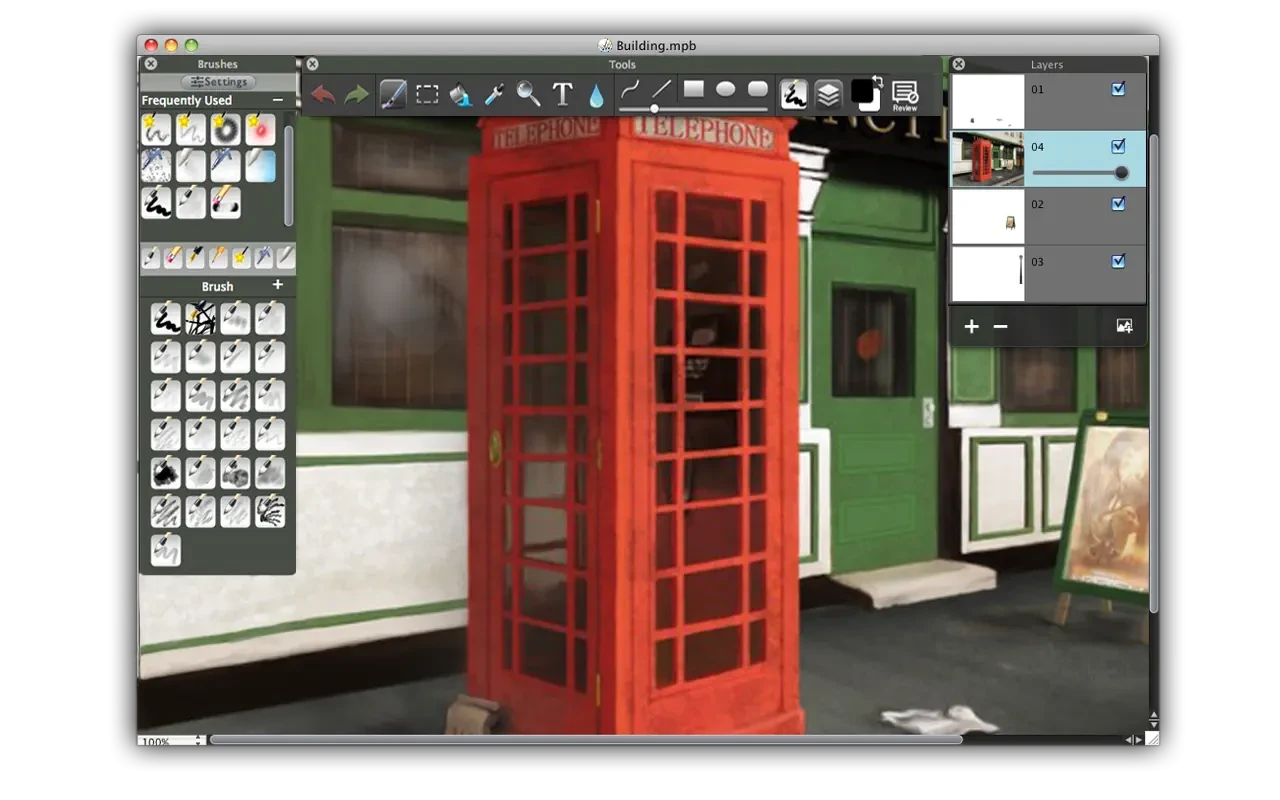1280x800 pixels.
Task: Toggle layer 03 visibility checkbox
Action: pos(1118,261)
